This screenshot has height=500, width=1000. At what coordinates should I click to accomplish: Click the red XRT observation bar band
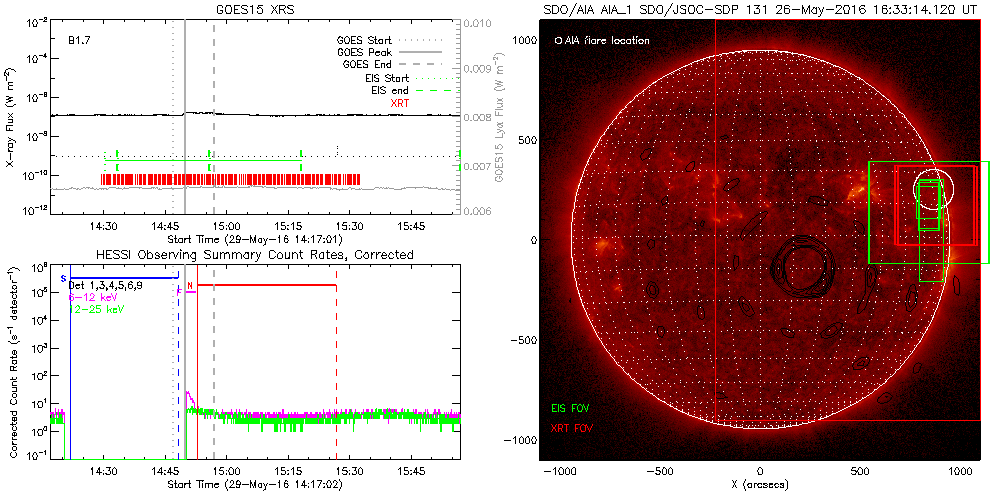coord(230,180)
